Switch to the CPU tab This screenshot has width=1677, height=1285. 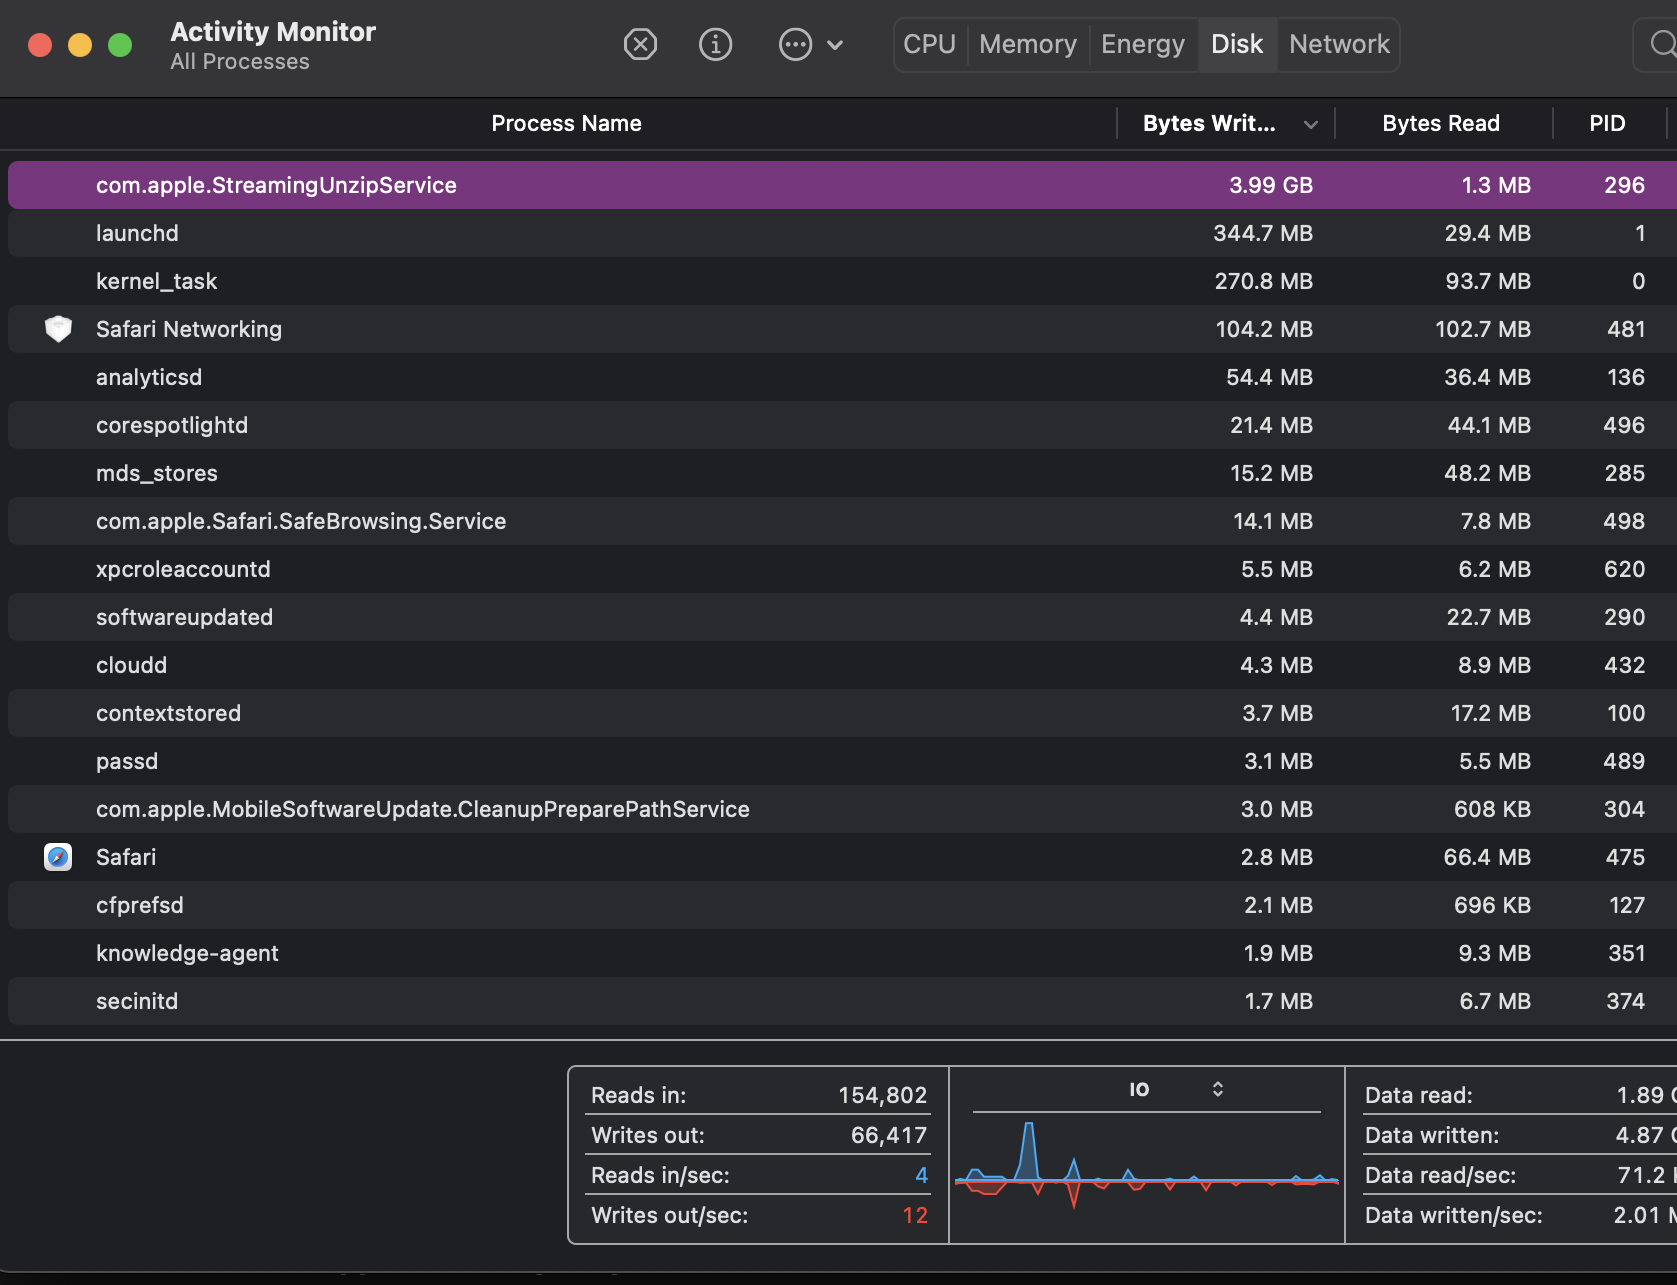(929, 44)
